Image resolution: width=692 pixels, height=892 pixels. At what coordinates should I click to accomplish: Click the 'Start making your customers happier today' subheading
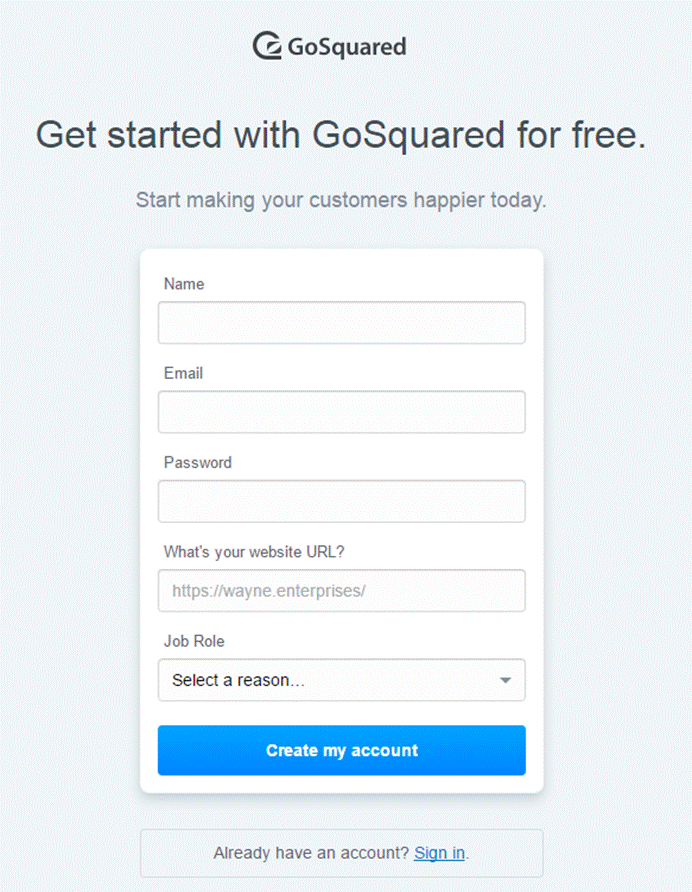tap(341, 200)
